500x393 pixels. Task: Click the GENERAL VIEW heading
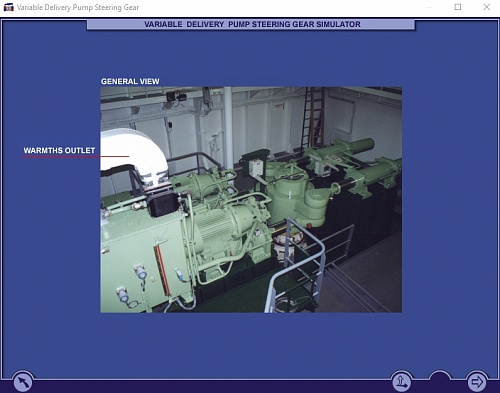click(x=130, y=81)
